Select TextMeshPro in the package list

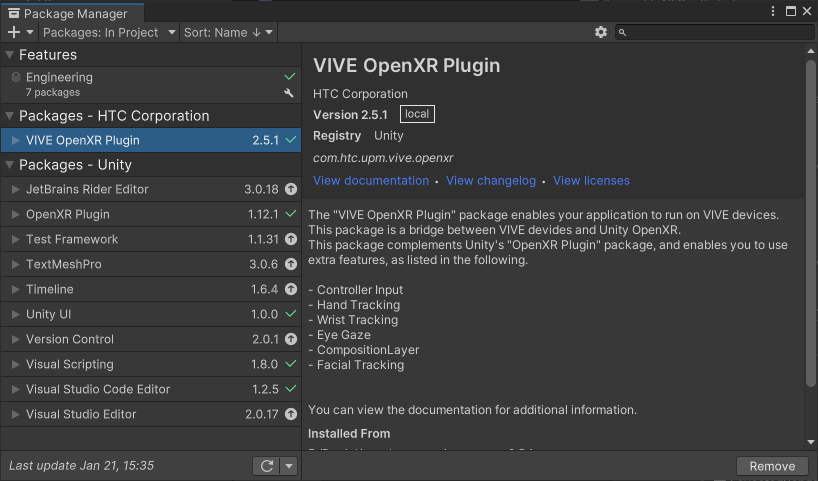(64, 264)
